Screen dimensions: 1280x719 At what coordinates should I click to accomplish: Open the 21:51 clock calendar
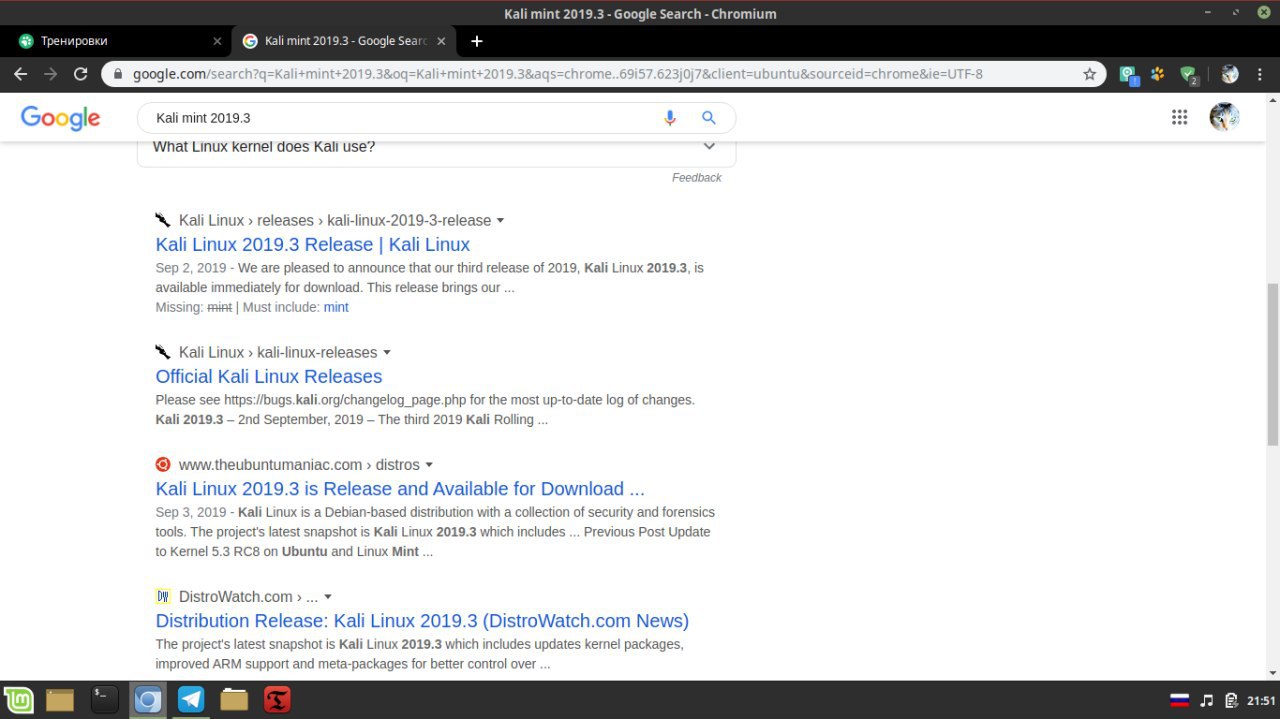(x=1261, y=700)
